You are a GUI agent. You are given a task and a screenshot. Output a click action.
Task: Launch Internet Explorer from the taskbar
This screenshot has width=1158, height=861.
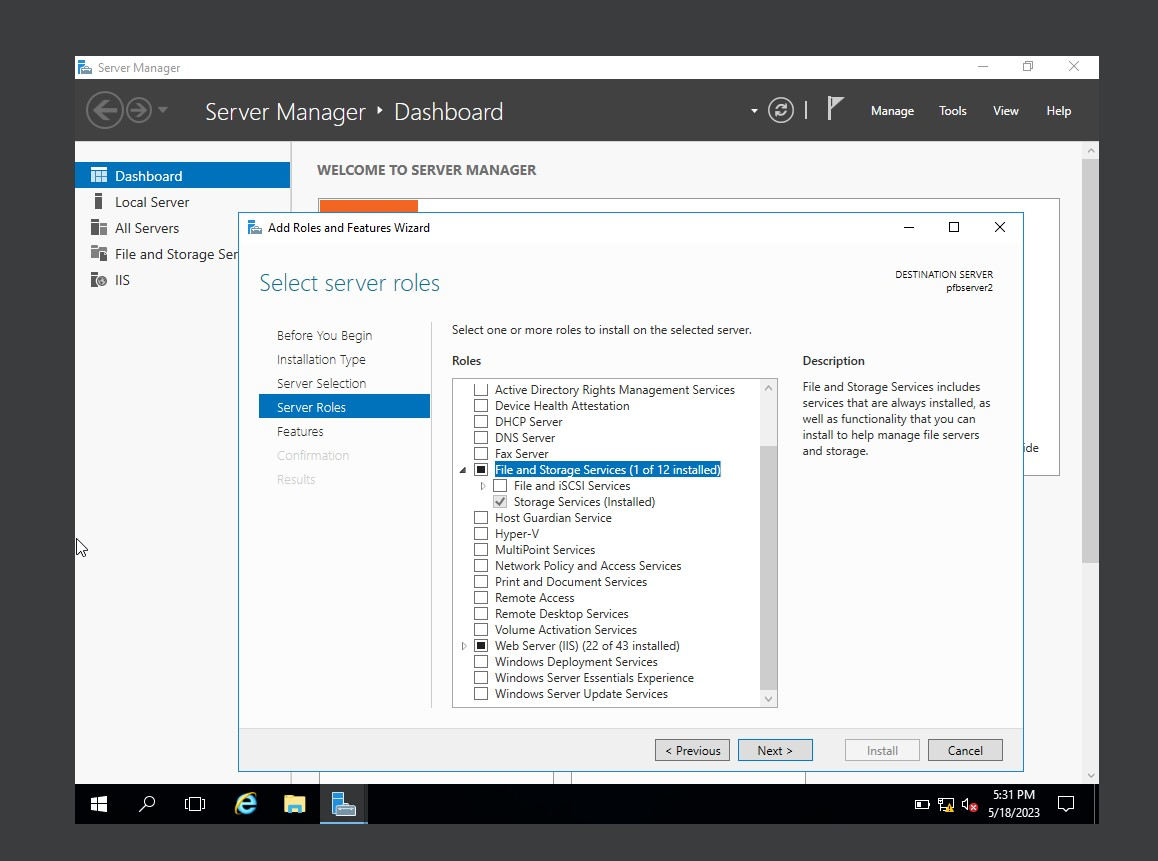tap(245, 803)
